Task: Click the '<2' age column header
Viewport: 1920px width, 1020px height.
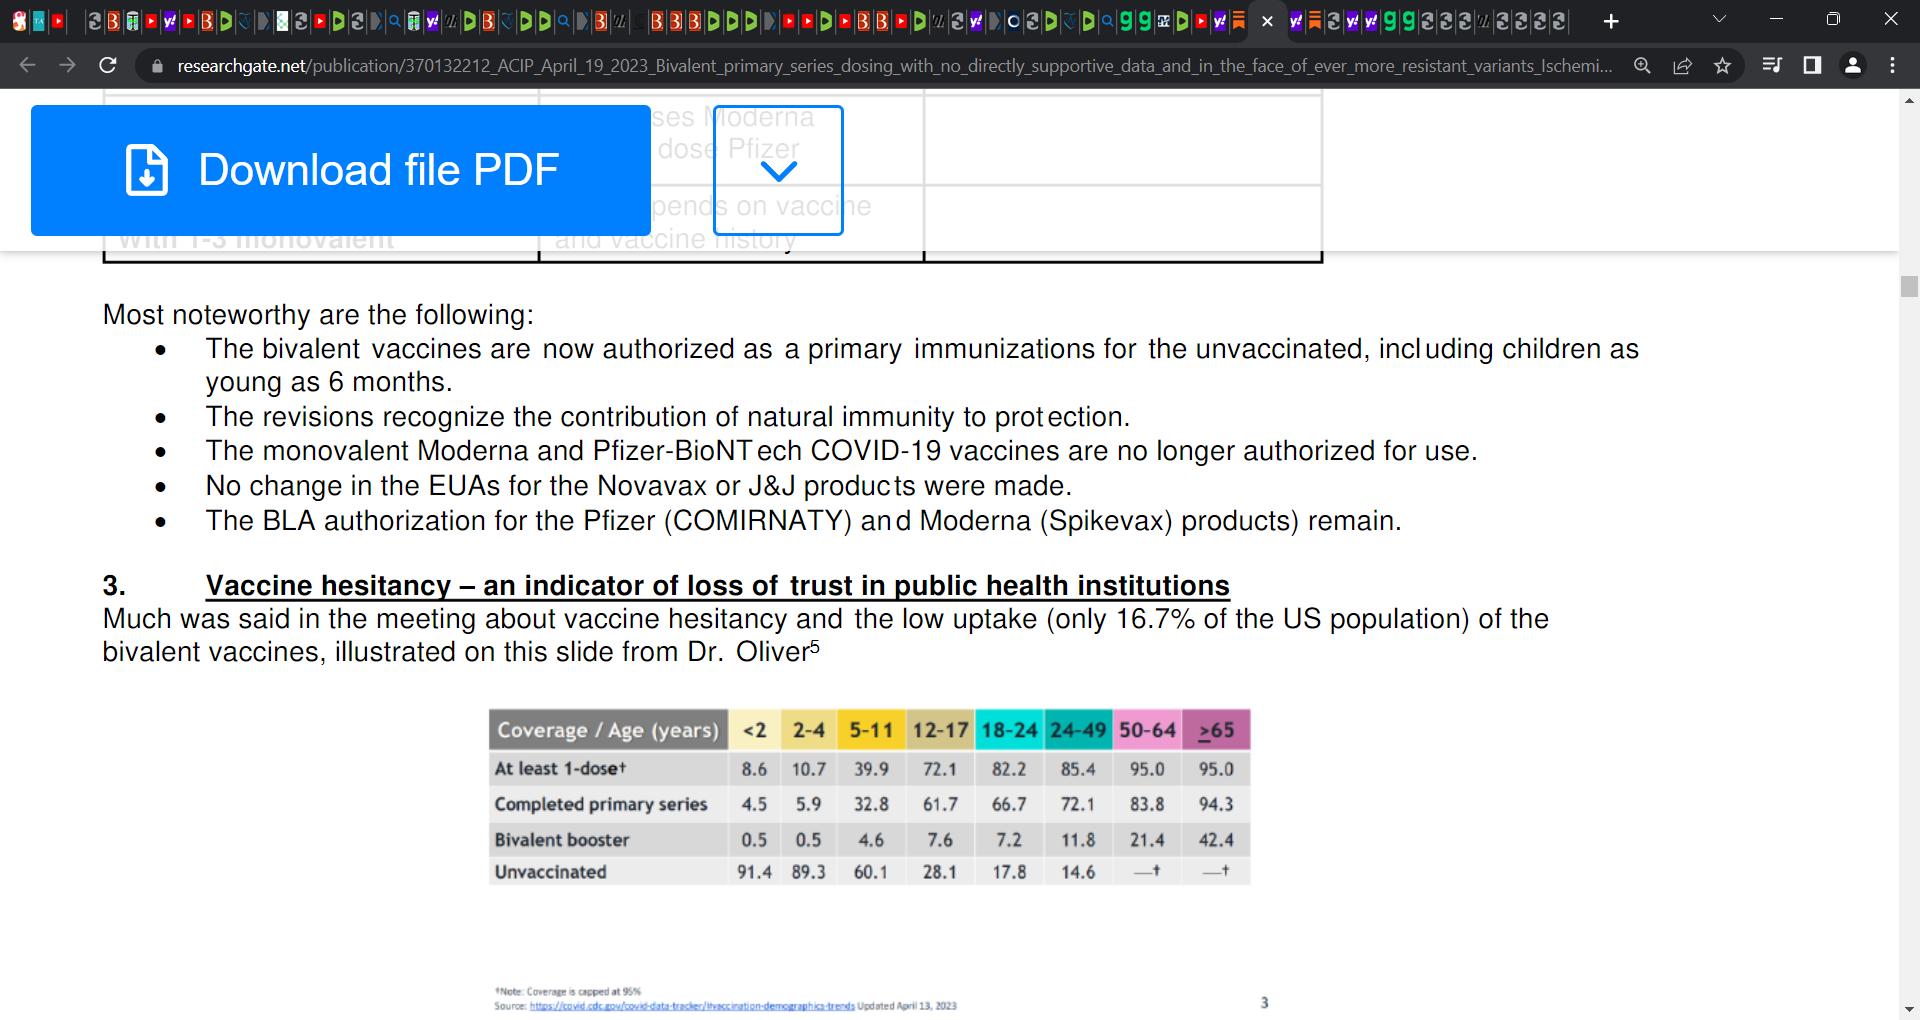Action: coord(755,730)
